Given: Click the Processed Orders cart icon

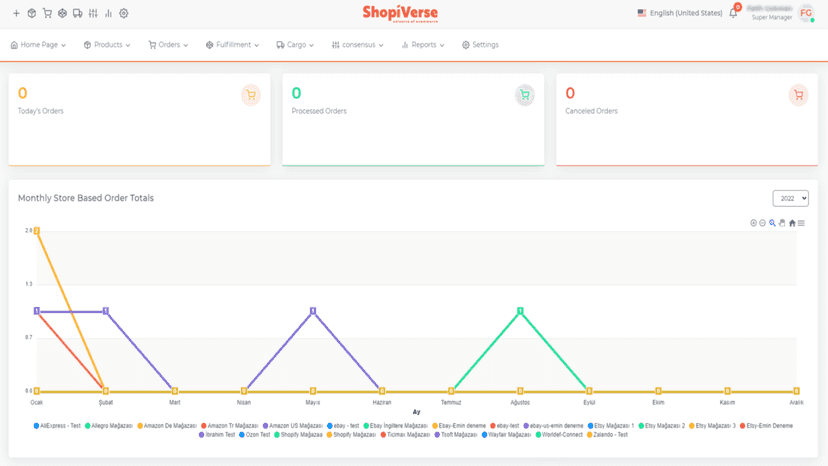Looking at the screenshot, I should [524, 95].
